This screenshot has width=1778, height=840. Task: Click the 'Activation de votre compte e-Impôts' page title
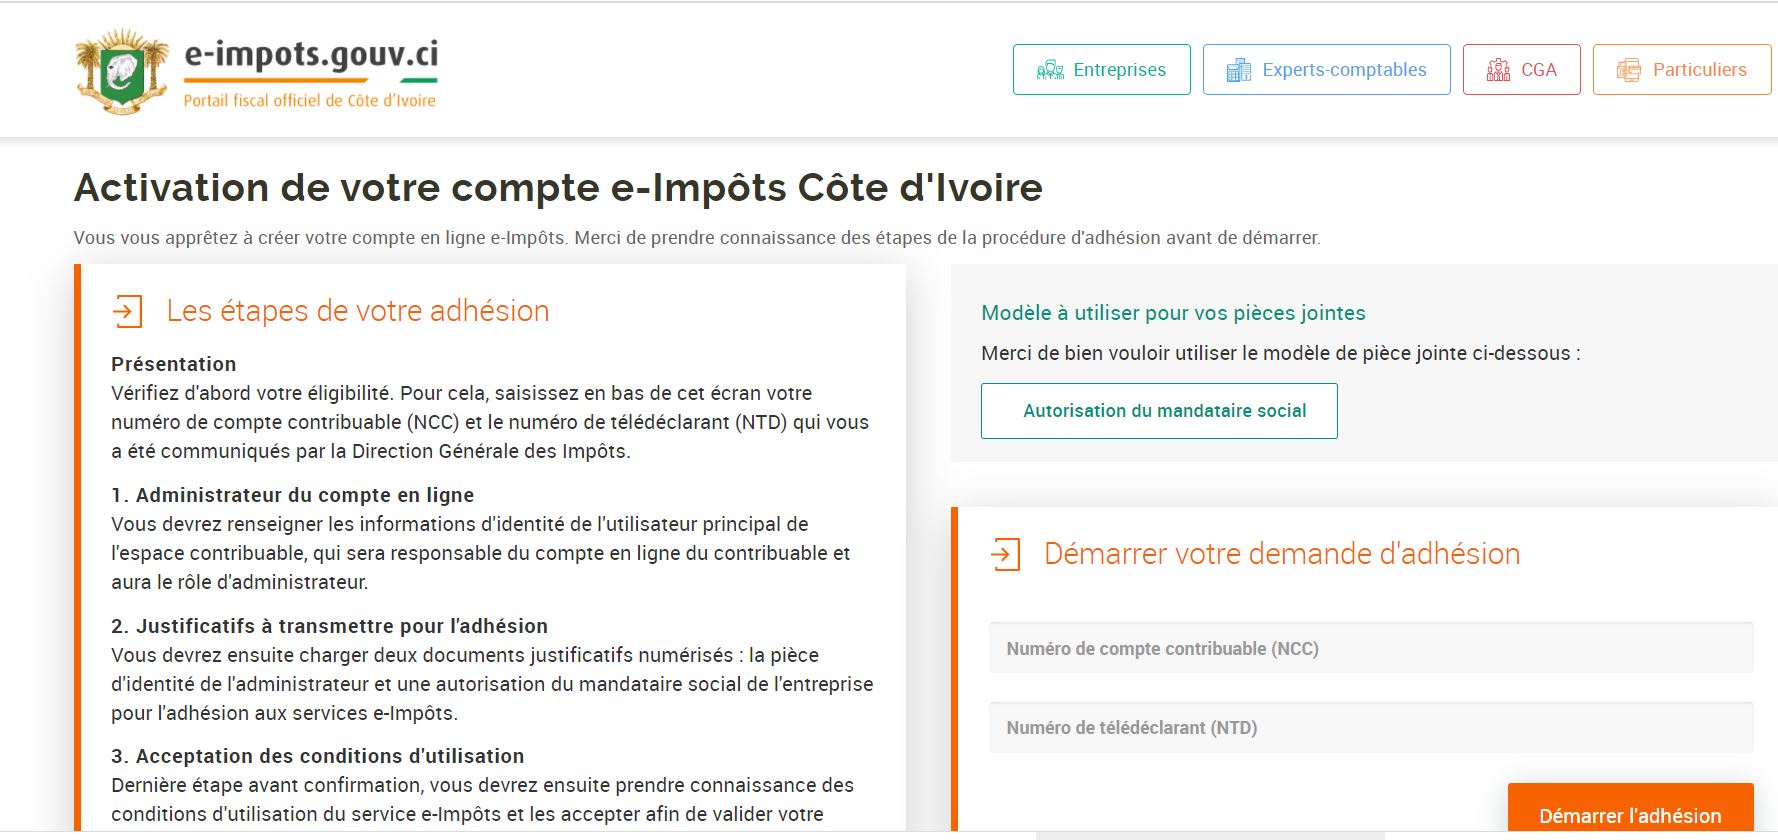[558, 188]
